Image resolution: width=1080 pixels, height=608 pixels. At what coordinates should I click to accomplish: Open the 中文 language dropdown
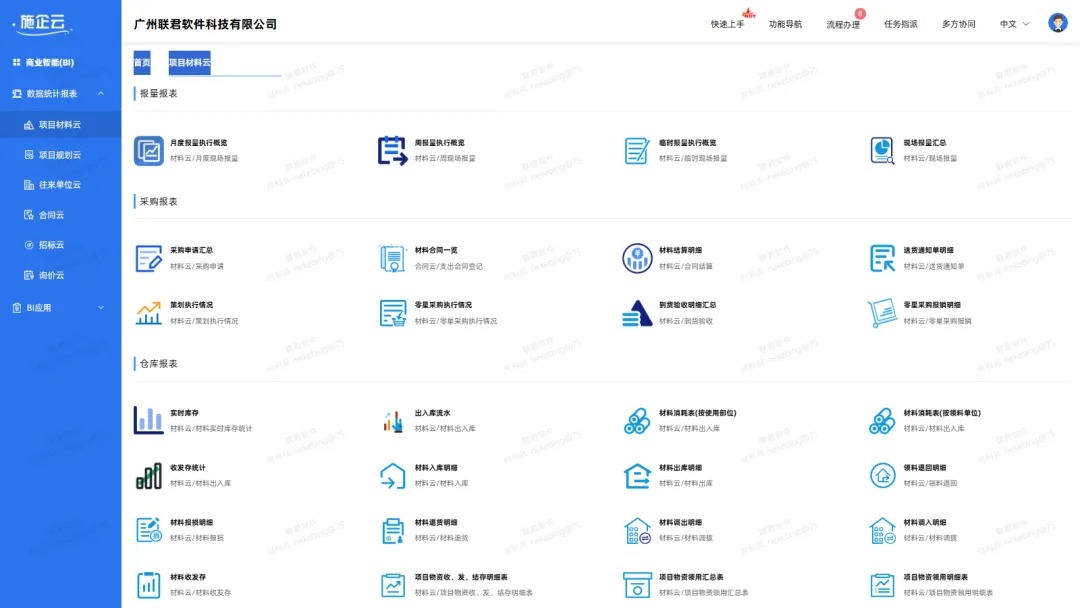tap(1012, 22)
